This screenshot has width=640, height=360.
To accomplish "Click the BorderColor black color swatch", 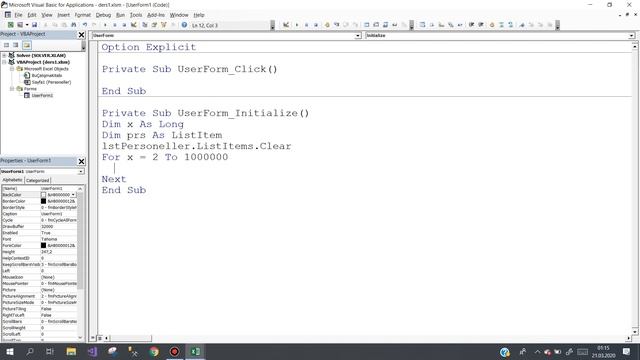I will click(x=43, y=201).
